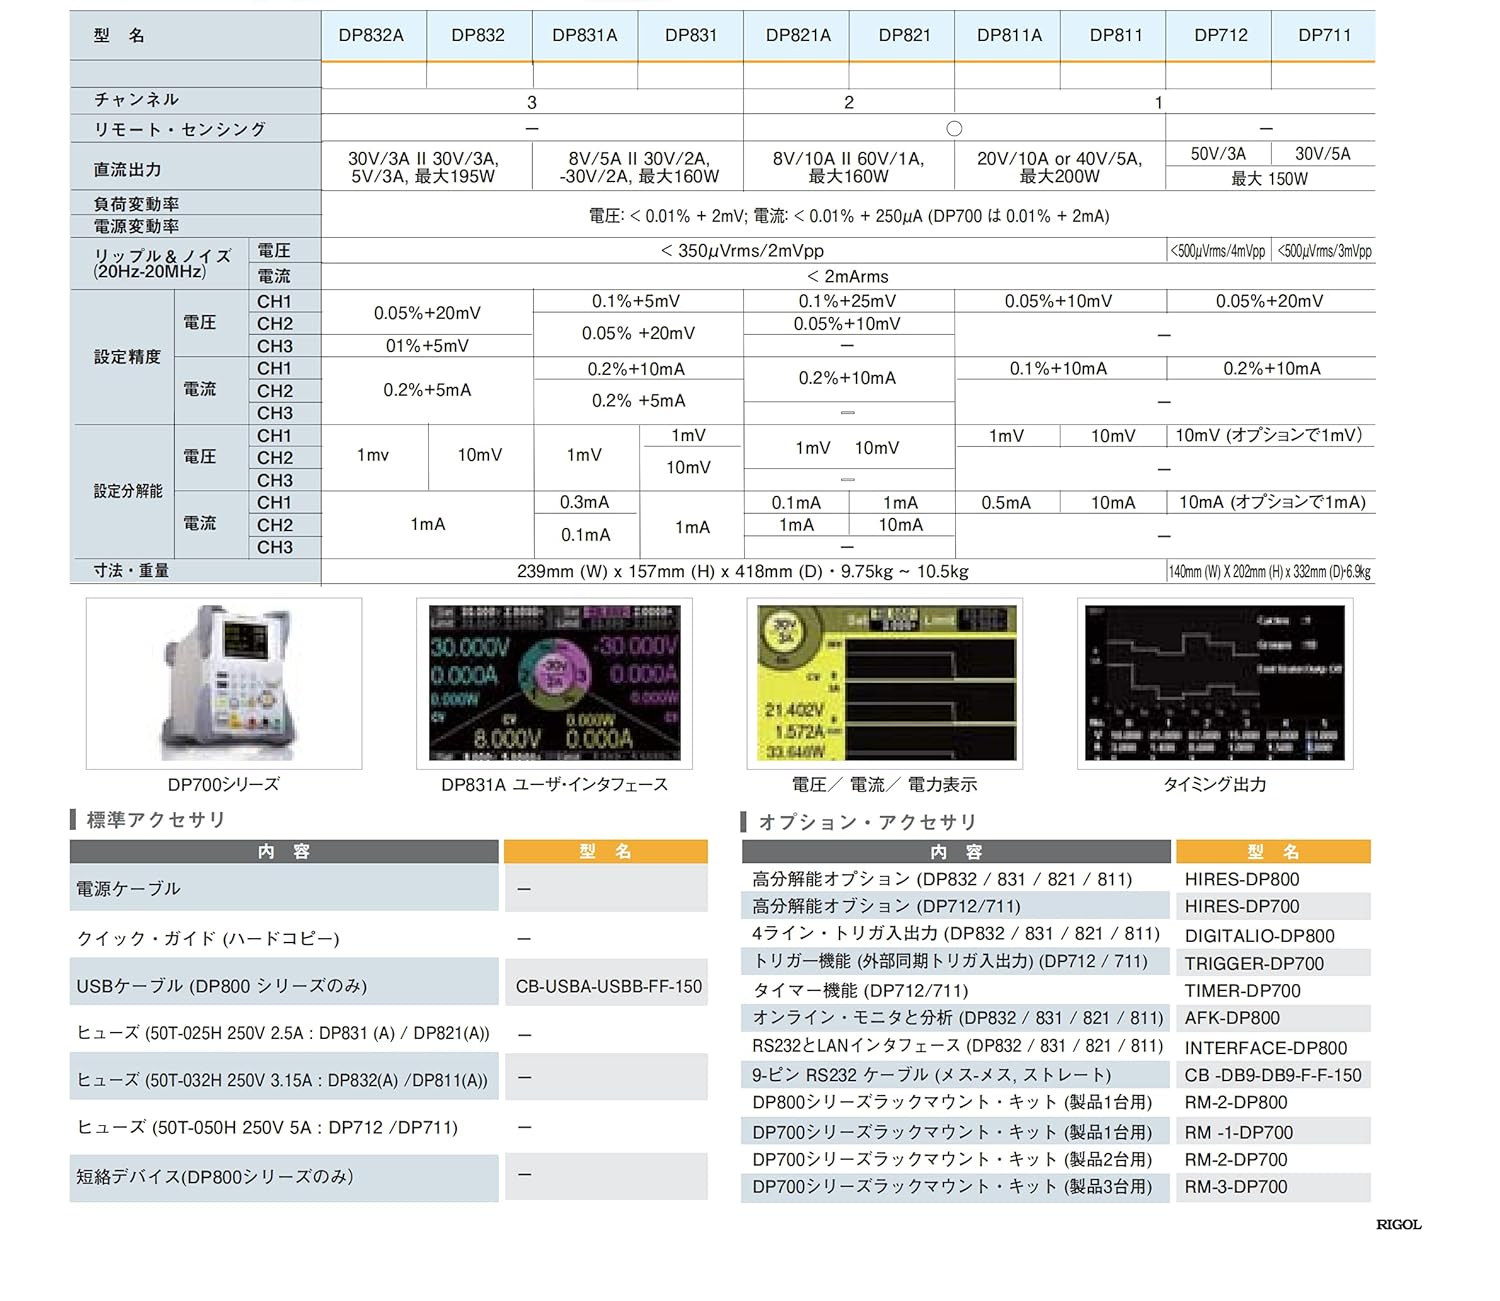Select the CH1 voltage accuracy row
Viewport: 1500px width, 1301px height.
(x=274, y=300)
